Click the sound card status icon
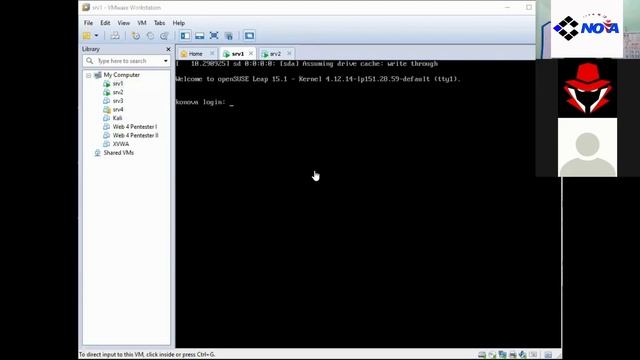 coord(522,355)
